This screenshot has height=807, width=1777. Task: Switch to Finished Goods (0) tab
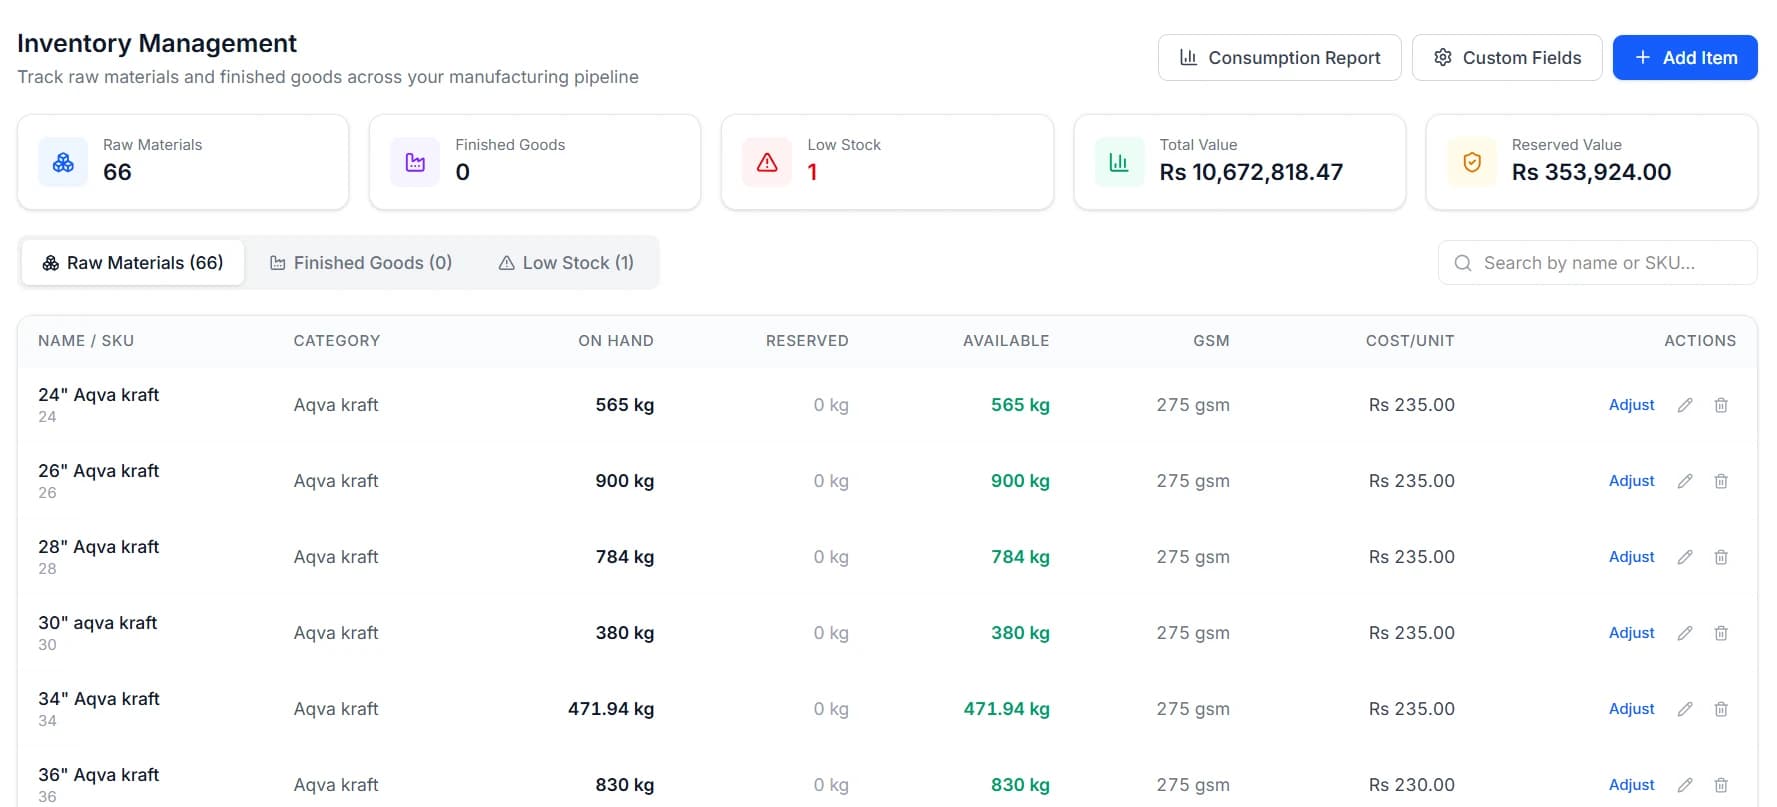(x=361, y=263)
